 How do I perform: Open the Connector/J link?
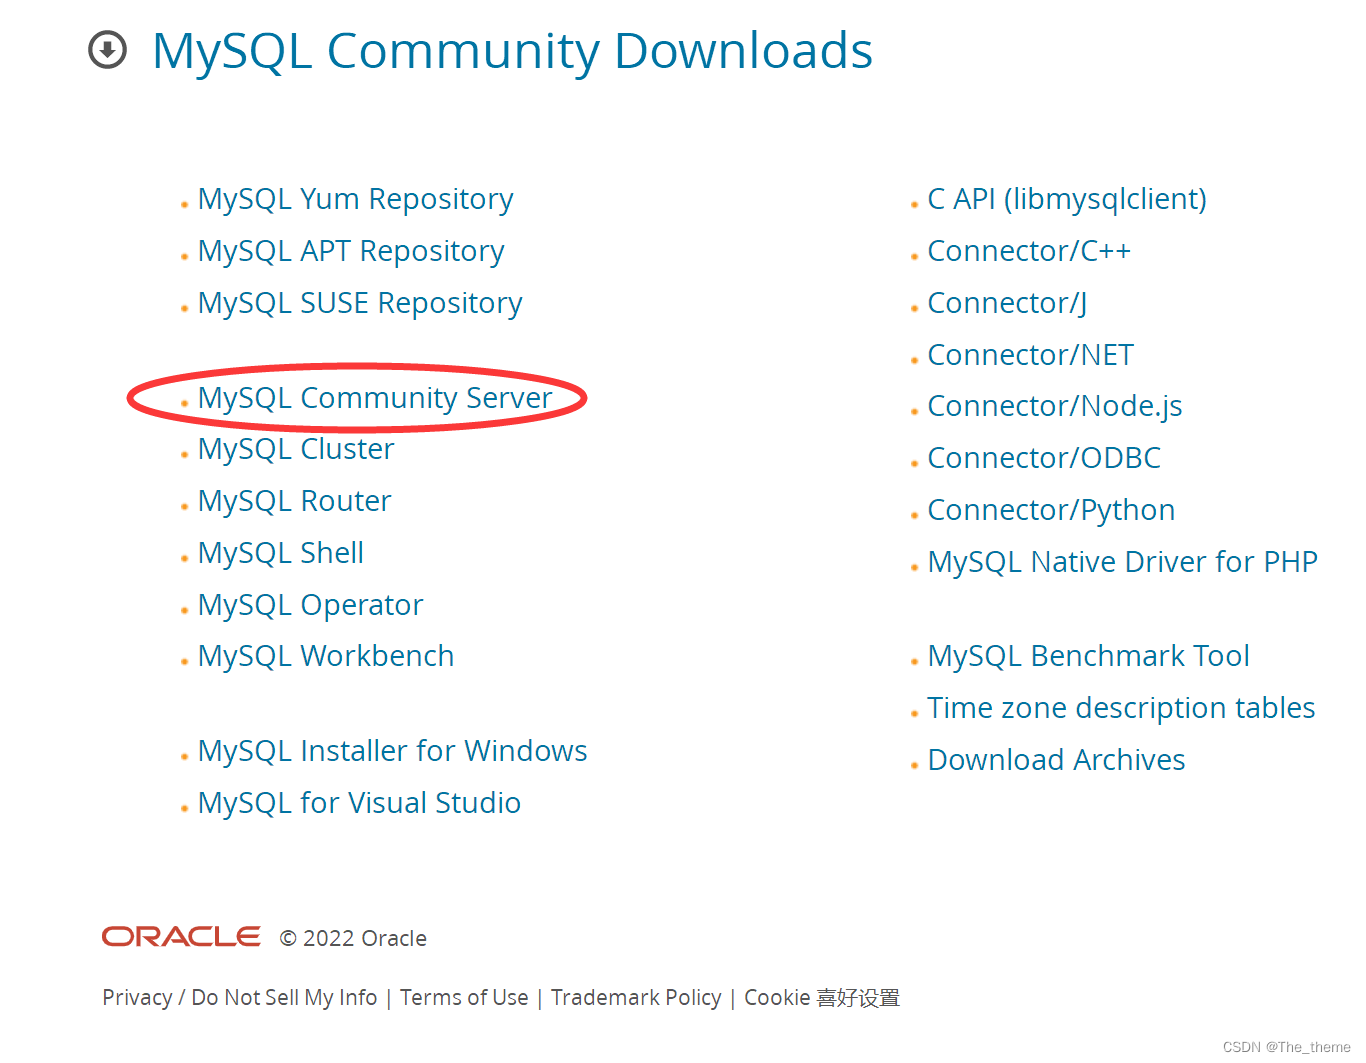point(1007,303)
